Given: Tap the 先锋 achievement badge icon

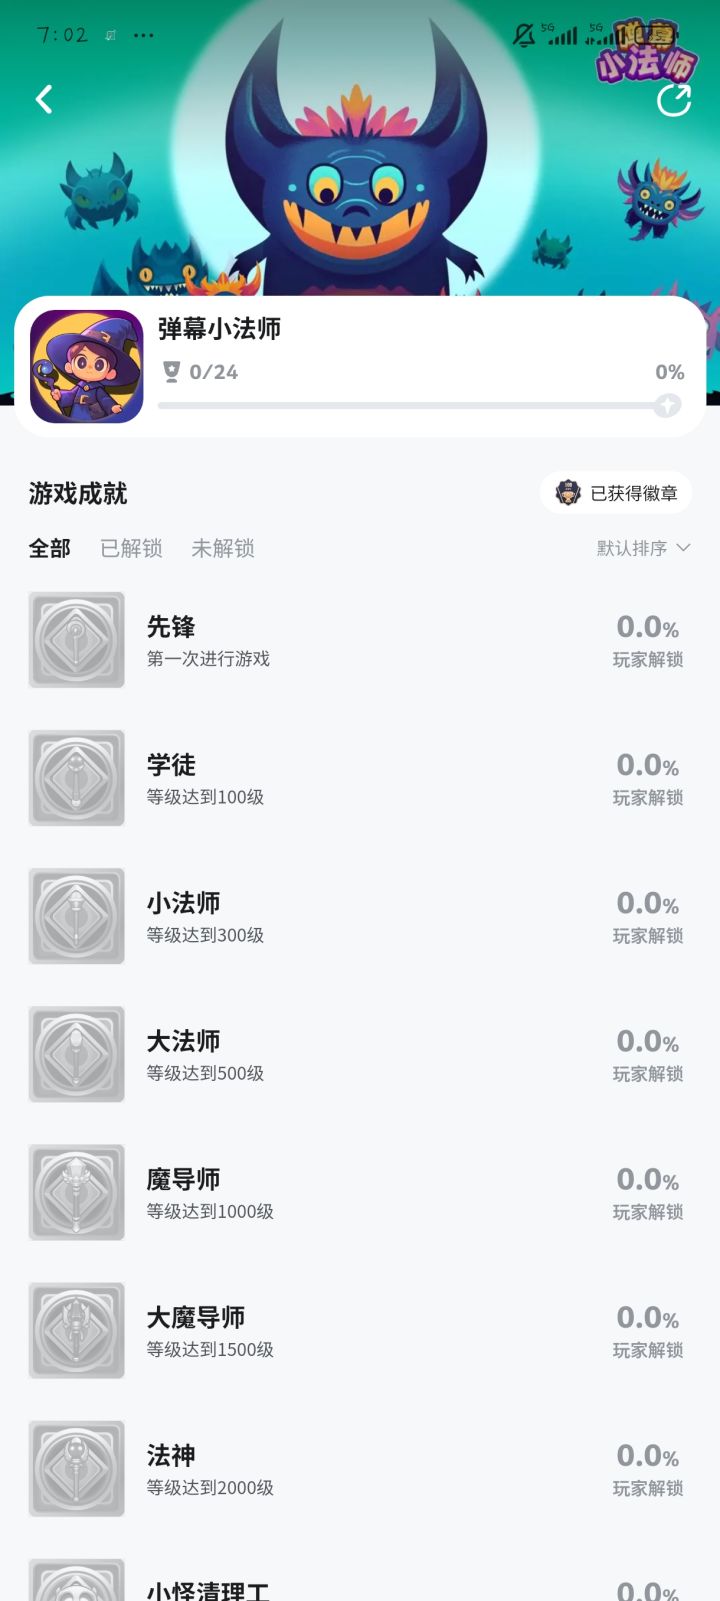Looking at the screenshot, I should (77, 640).
